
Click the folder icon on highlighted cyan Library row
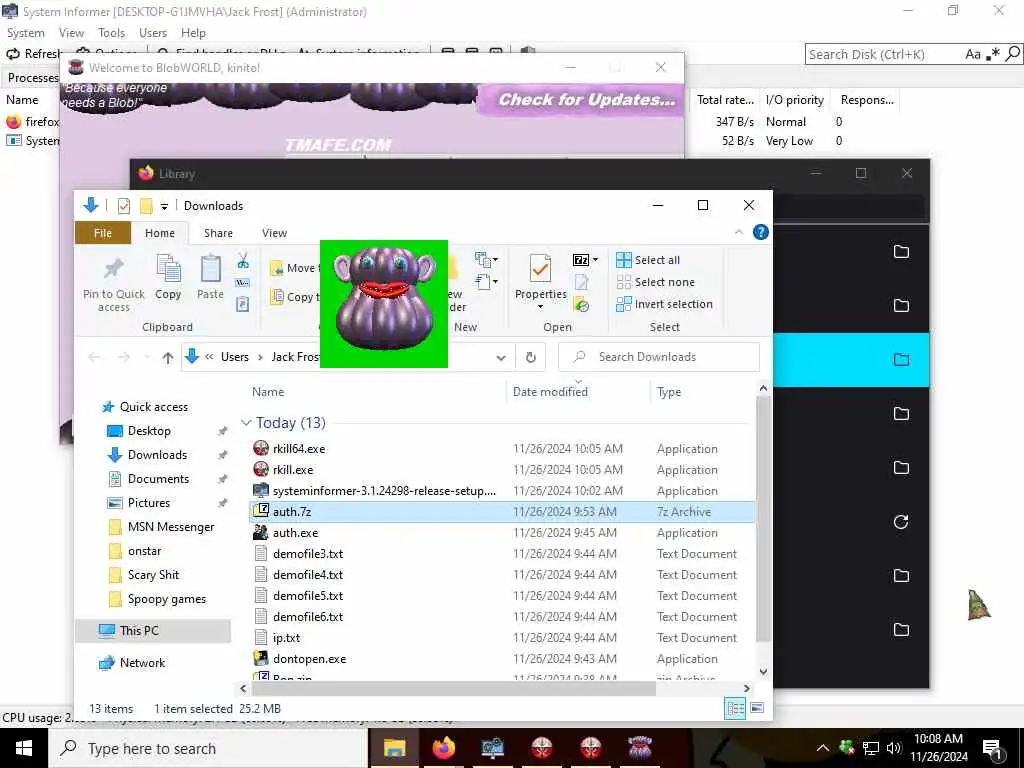[x=901, y=359]
